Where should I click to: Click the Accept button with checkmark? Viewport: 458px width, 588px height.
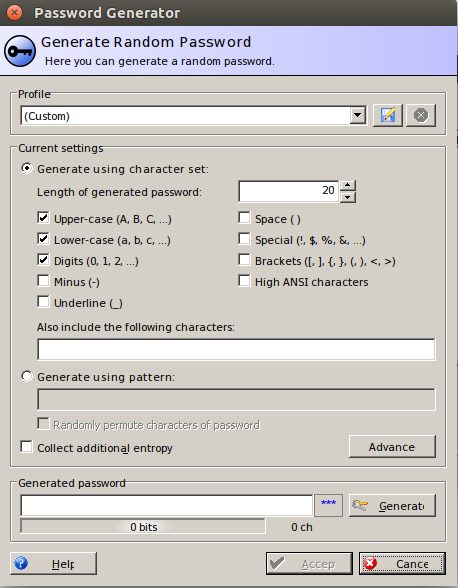pos(309,563)
